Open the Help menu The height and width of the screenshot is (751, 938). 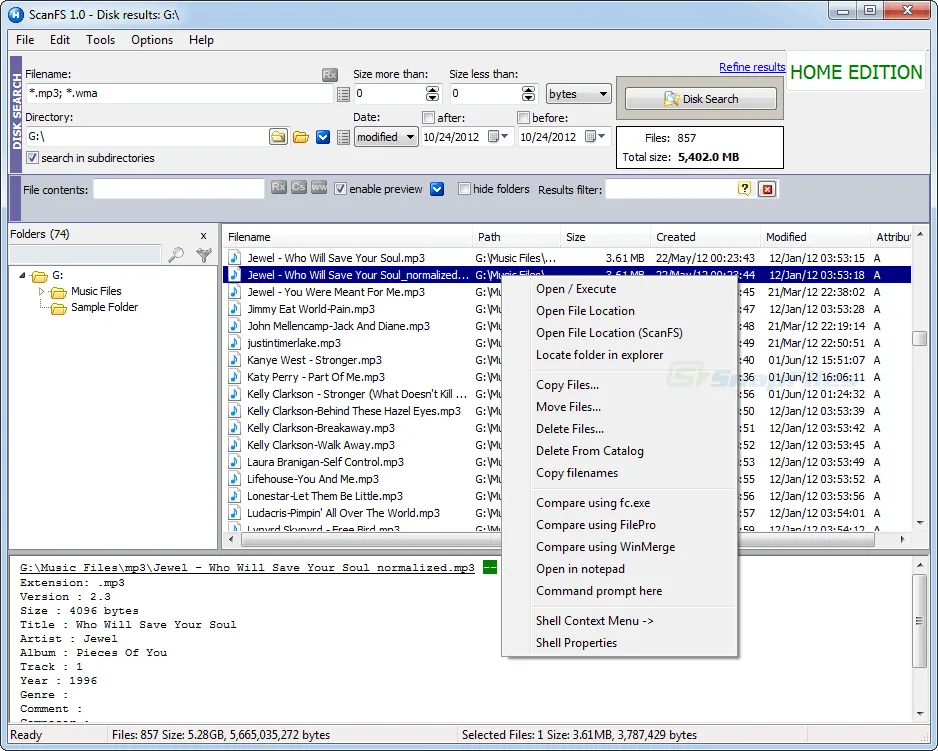coord(201,40)
